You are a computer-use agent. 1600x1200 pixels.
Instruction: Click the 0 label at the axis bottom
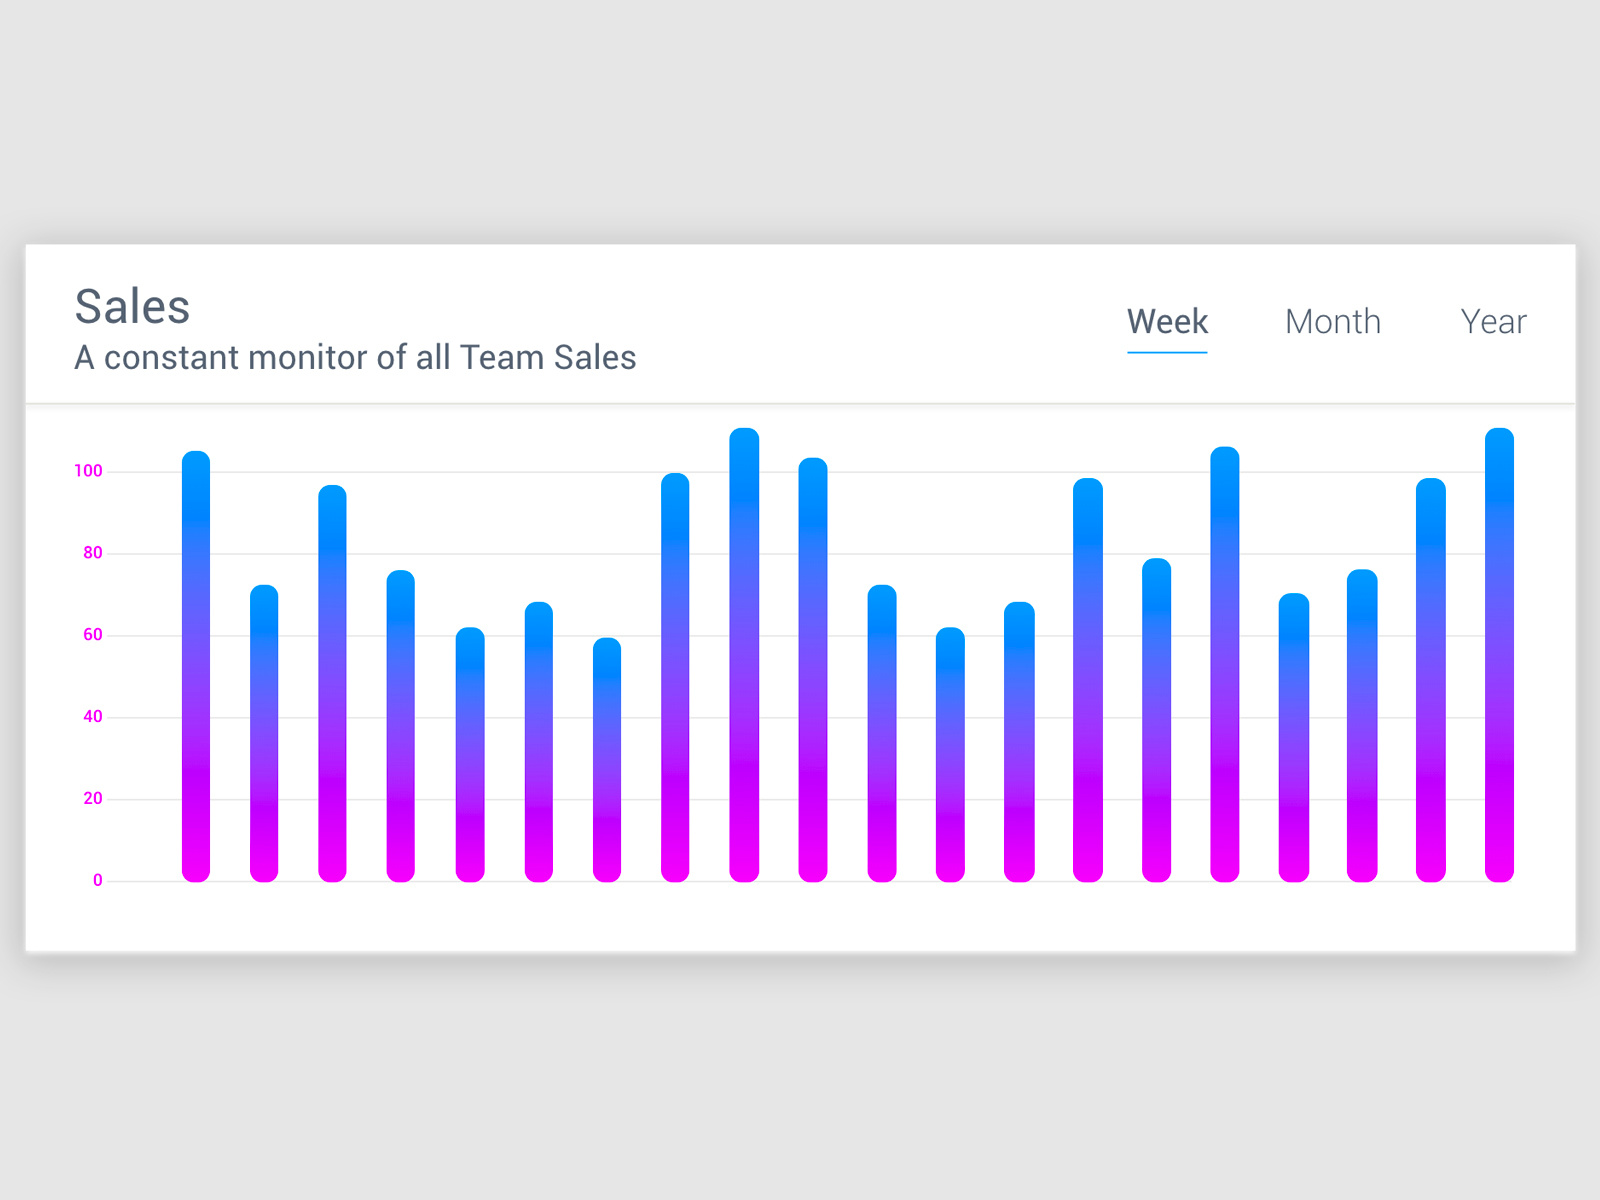click(98, 879)
